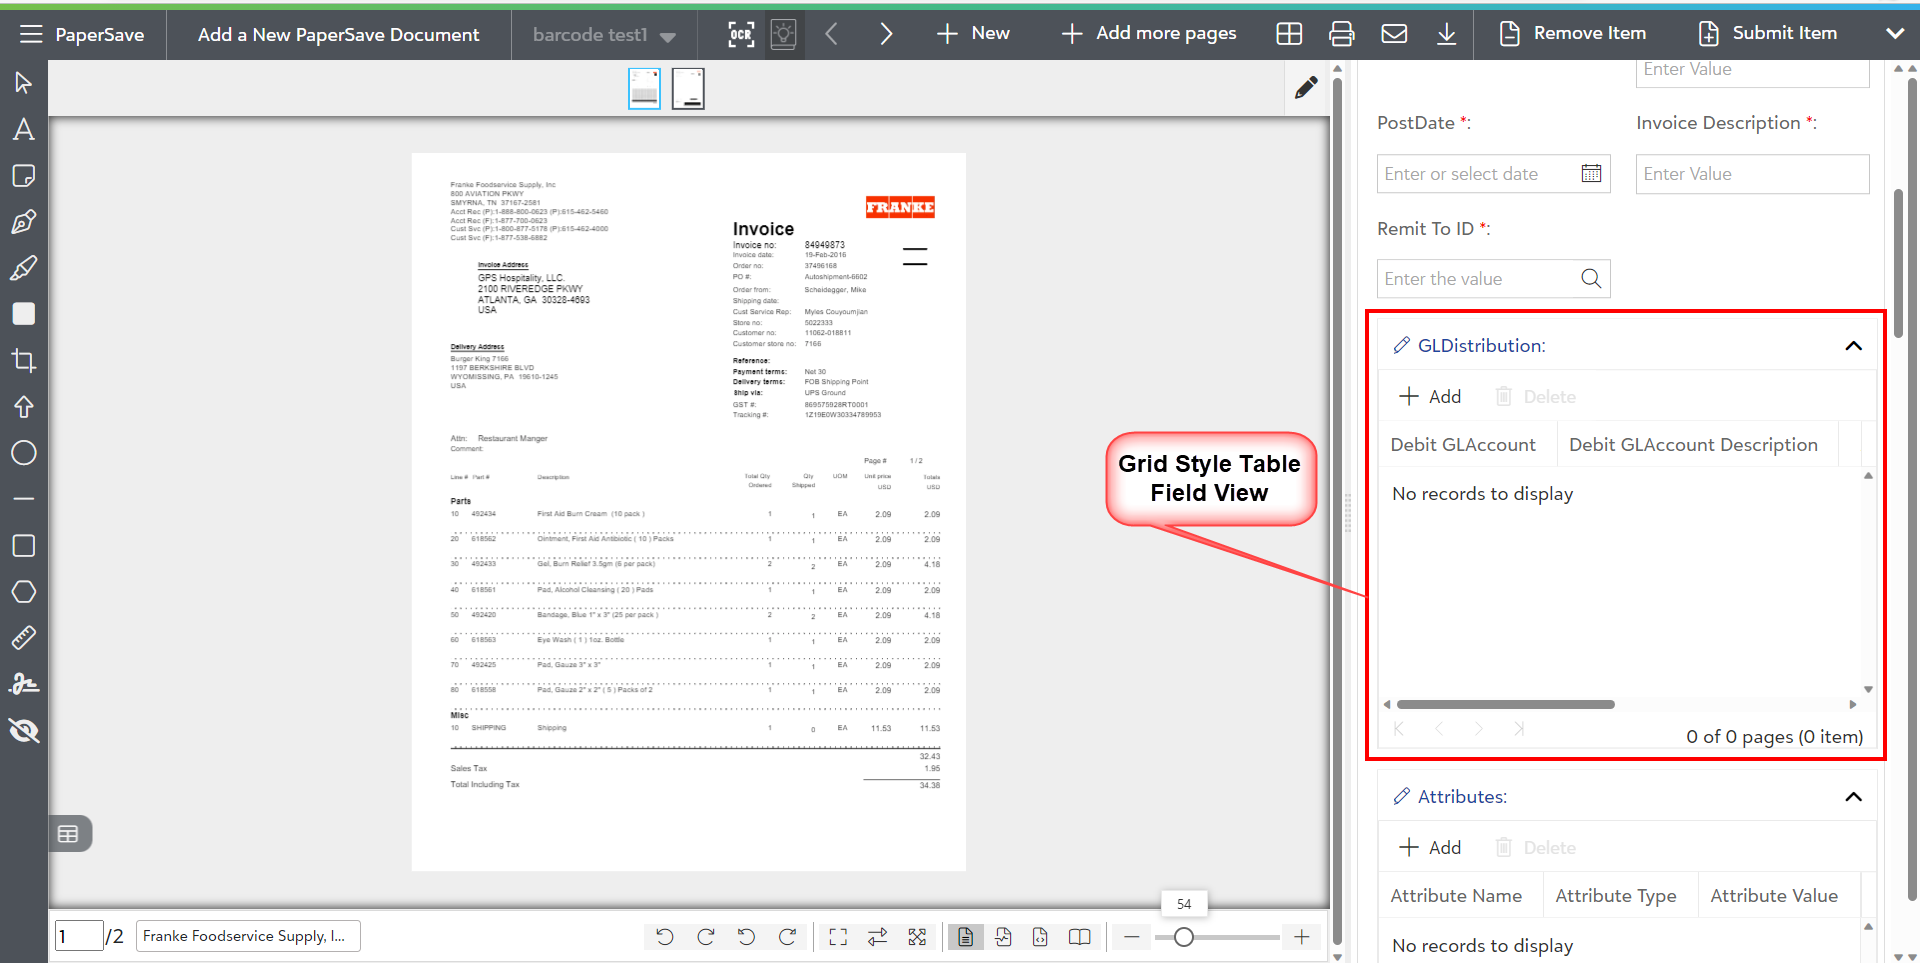Image resolution: width=1920 pixels, height=963 pixels.
Task: Open the Ruler measurement tool
Action: tap(24, 638)
